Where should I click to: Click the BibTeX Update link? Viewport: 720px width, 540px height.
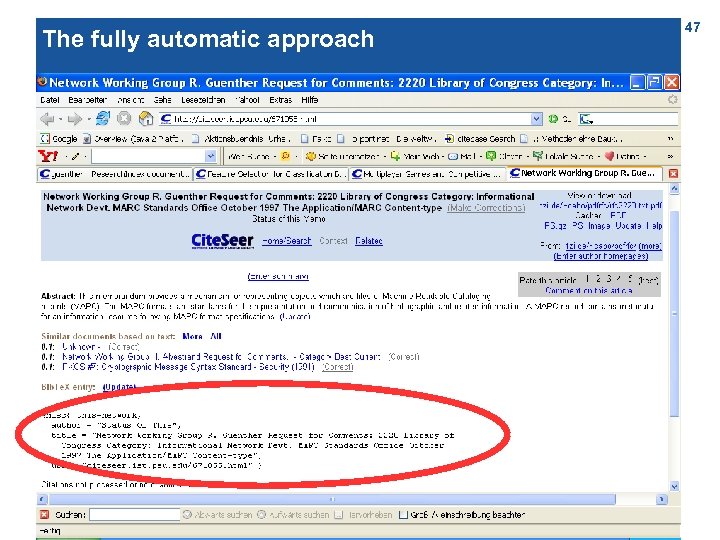(119, 387)
